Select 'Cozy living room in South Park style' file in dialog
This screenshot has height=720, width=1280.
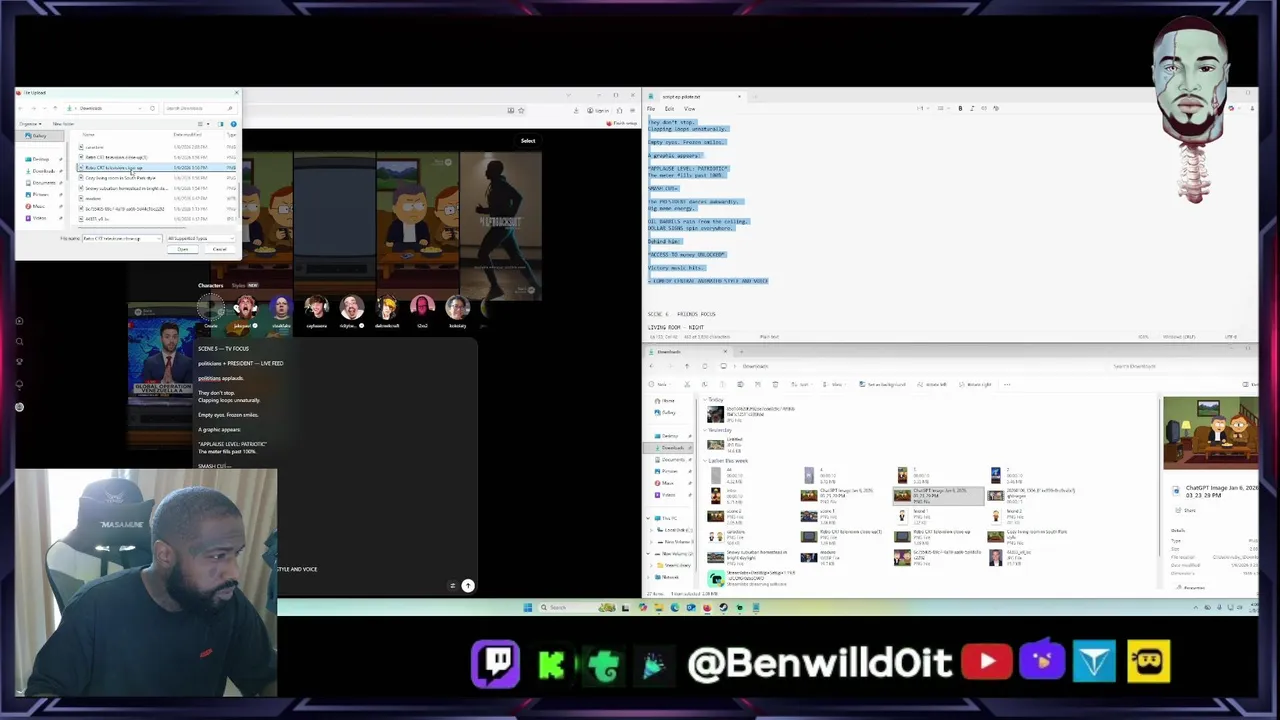(120, 178)
